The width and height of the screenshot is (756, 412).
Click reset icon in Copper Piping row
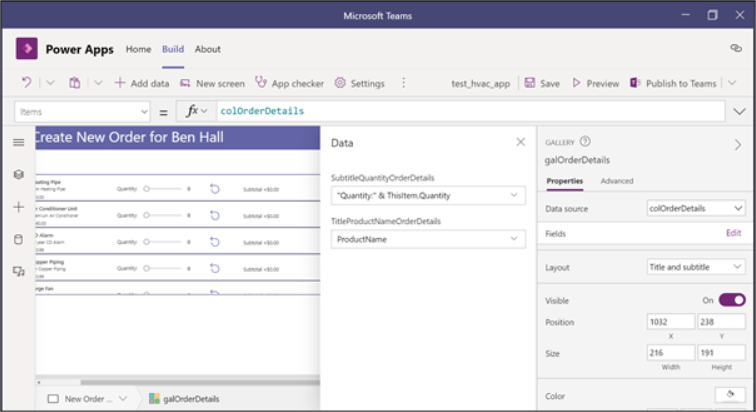point(215,268)
